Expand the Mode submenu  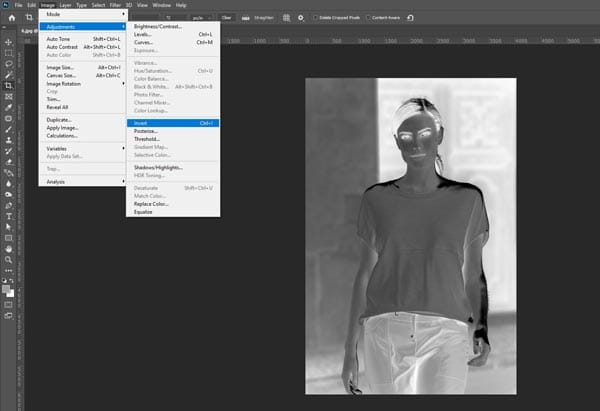(83, 14)
